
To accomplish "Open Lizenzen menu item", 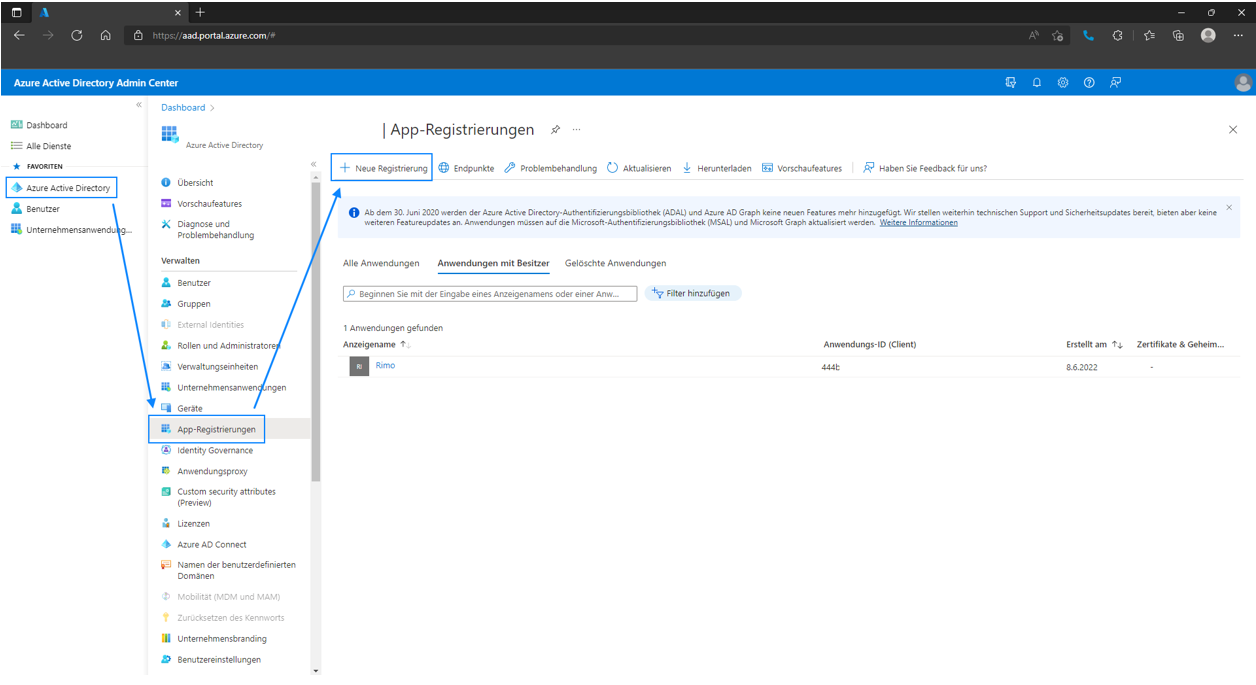I will (185, 524).
